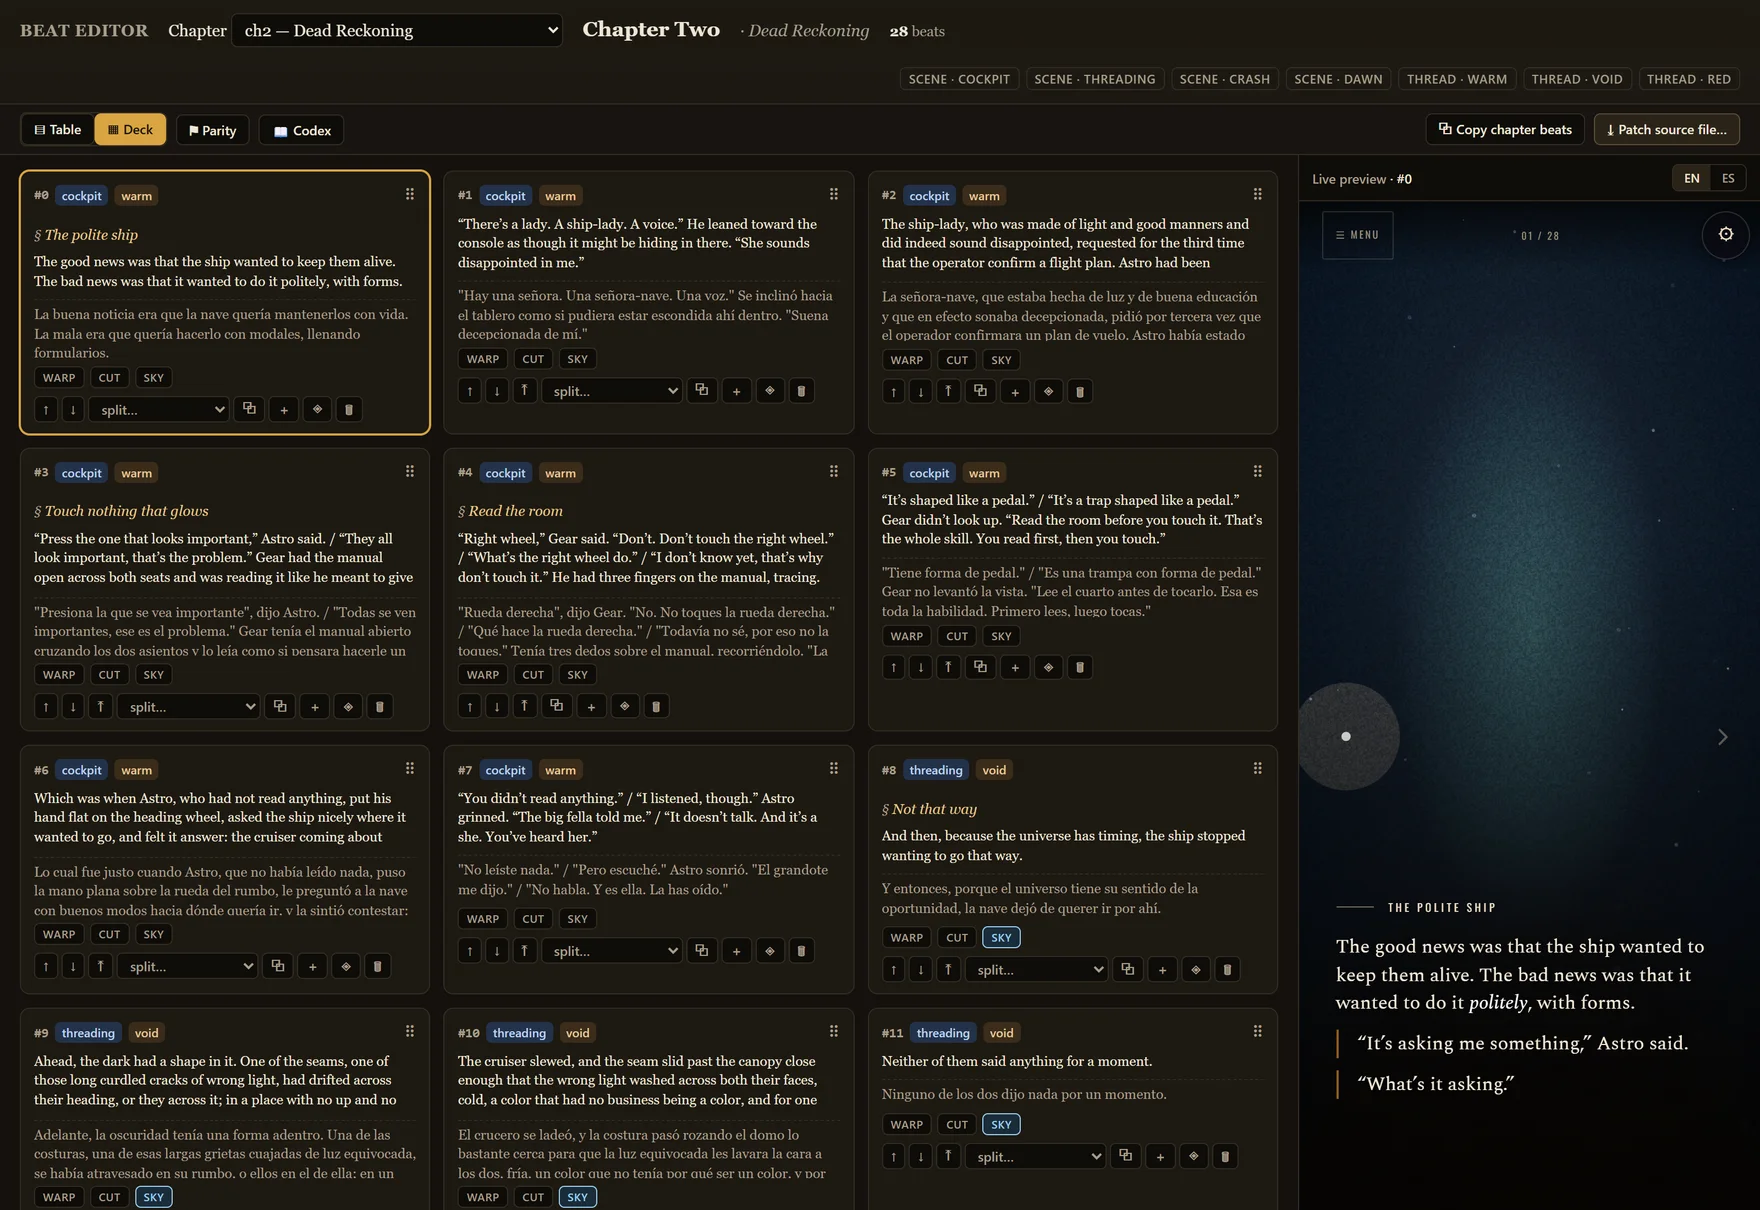
Task: Add a new beat after beat #6
Action: [313, 966]
